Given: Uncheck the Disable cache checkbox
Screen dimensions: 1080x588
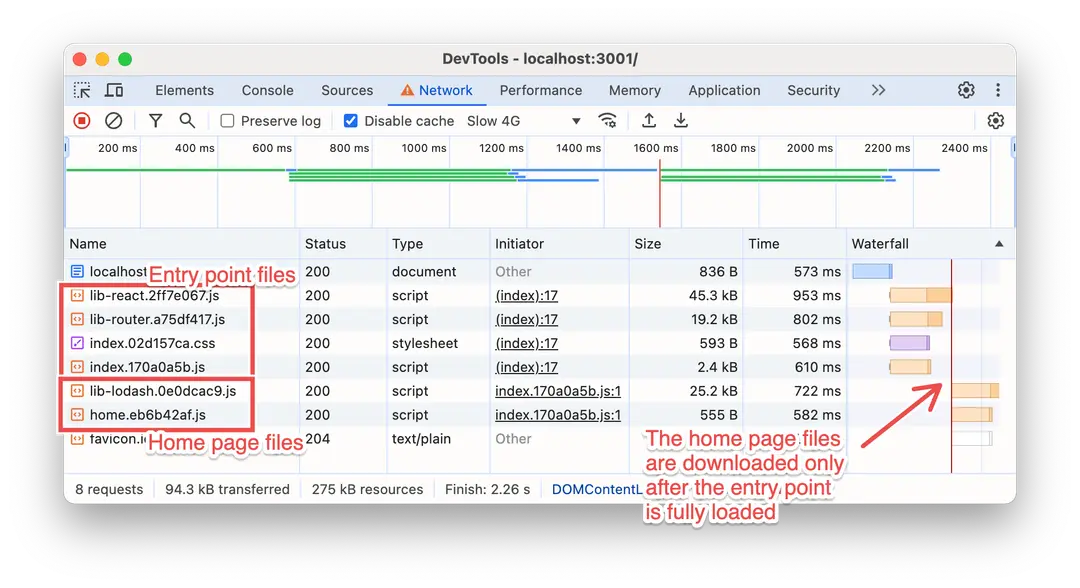Looking at the screenshot, I should (x=351, y=121).
